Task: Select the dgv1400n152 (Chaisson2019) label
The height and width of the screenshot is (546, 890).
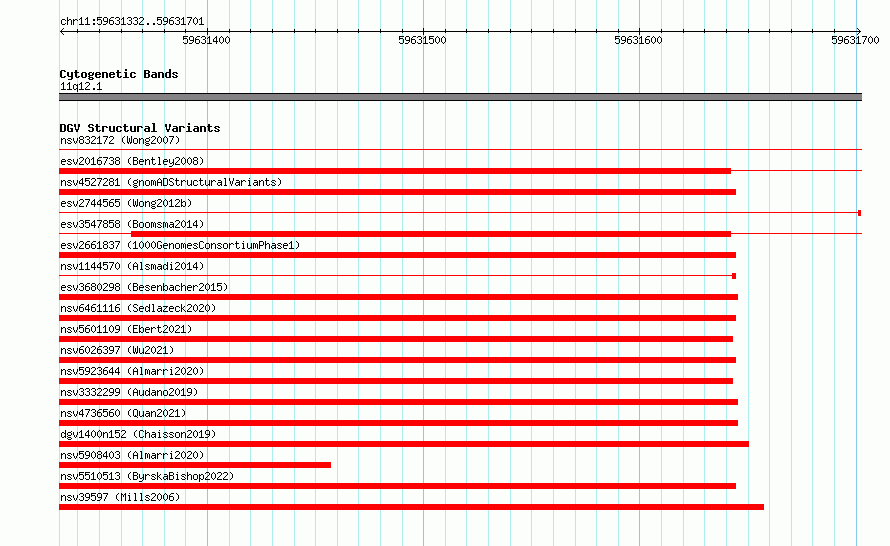Action: pyautogui.click(x=138, y=434)
